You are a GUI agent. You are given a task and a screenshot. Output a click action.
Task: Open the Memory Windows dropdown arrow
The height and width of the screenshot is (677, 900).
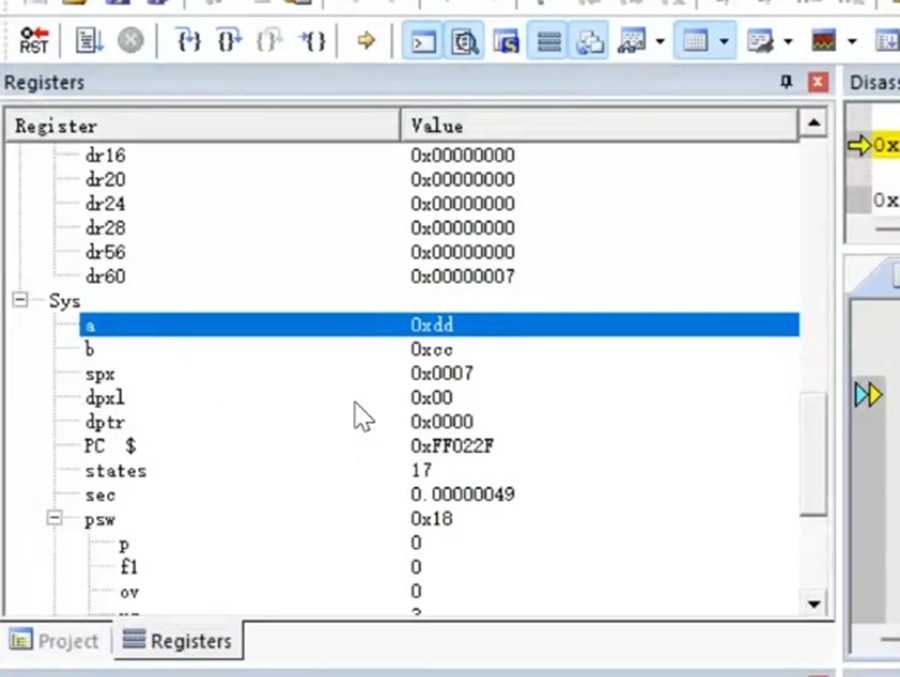(x=723, y=42)
